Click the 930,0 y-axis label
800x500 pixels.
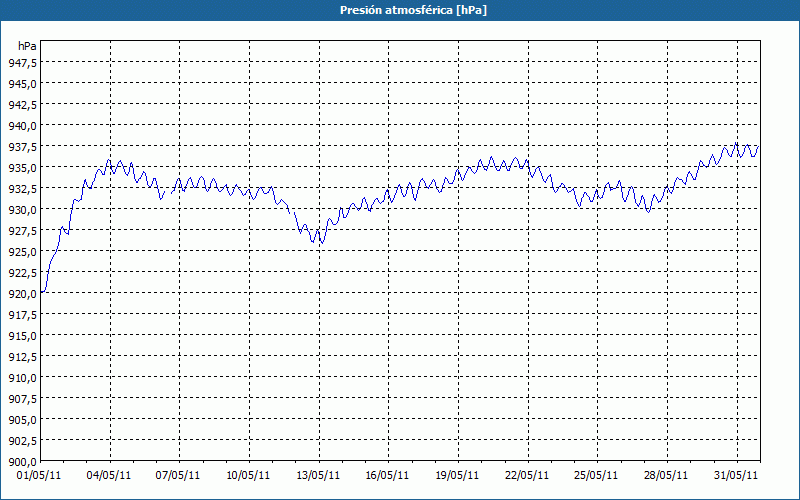coord(22,209)
